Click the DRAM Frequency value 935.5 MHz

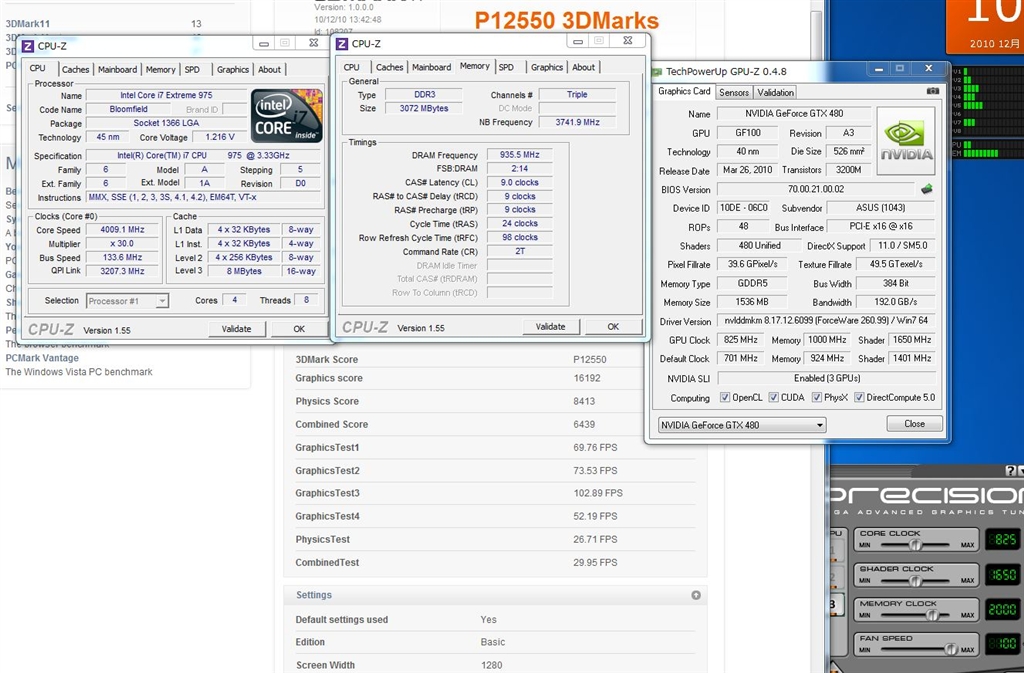pyautogui.click(x=520, y=155)
